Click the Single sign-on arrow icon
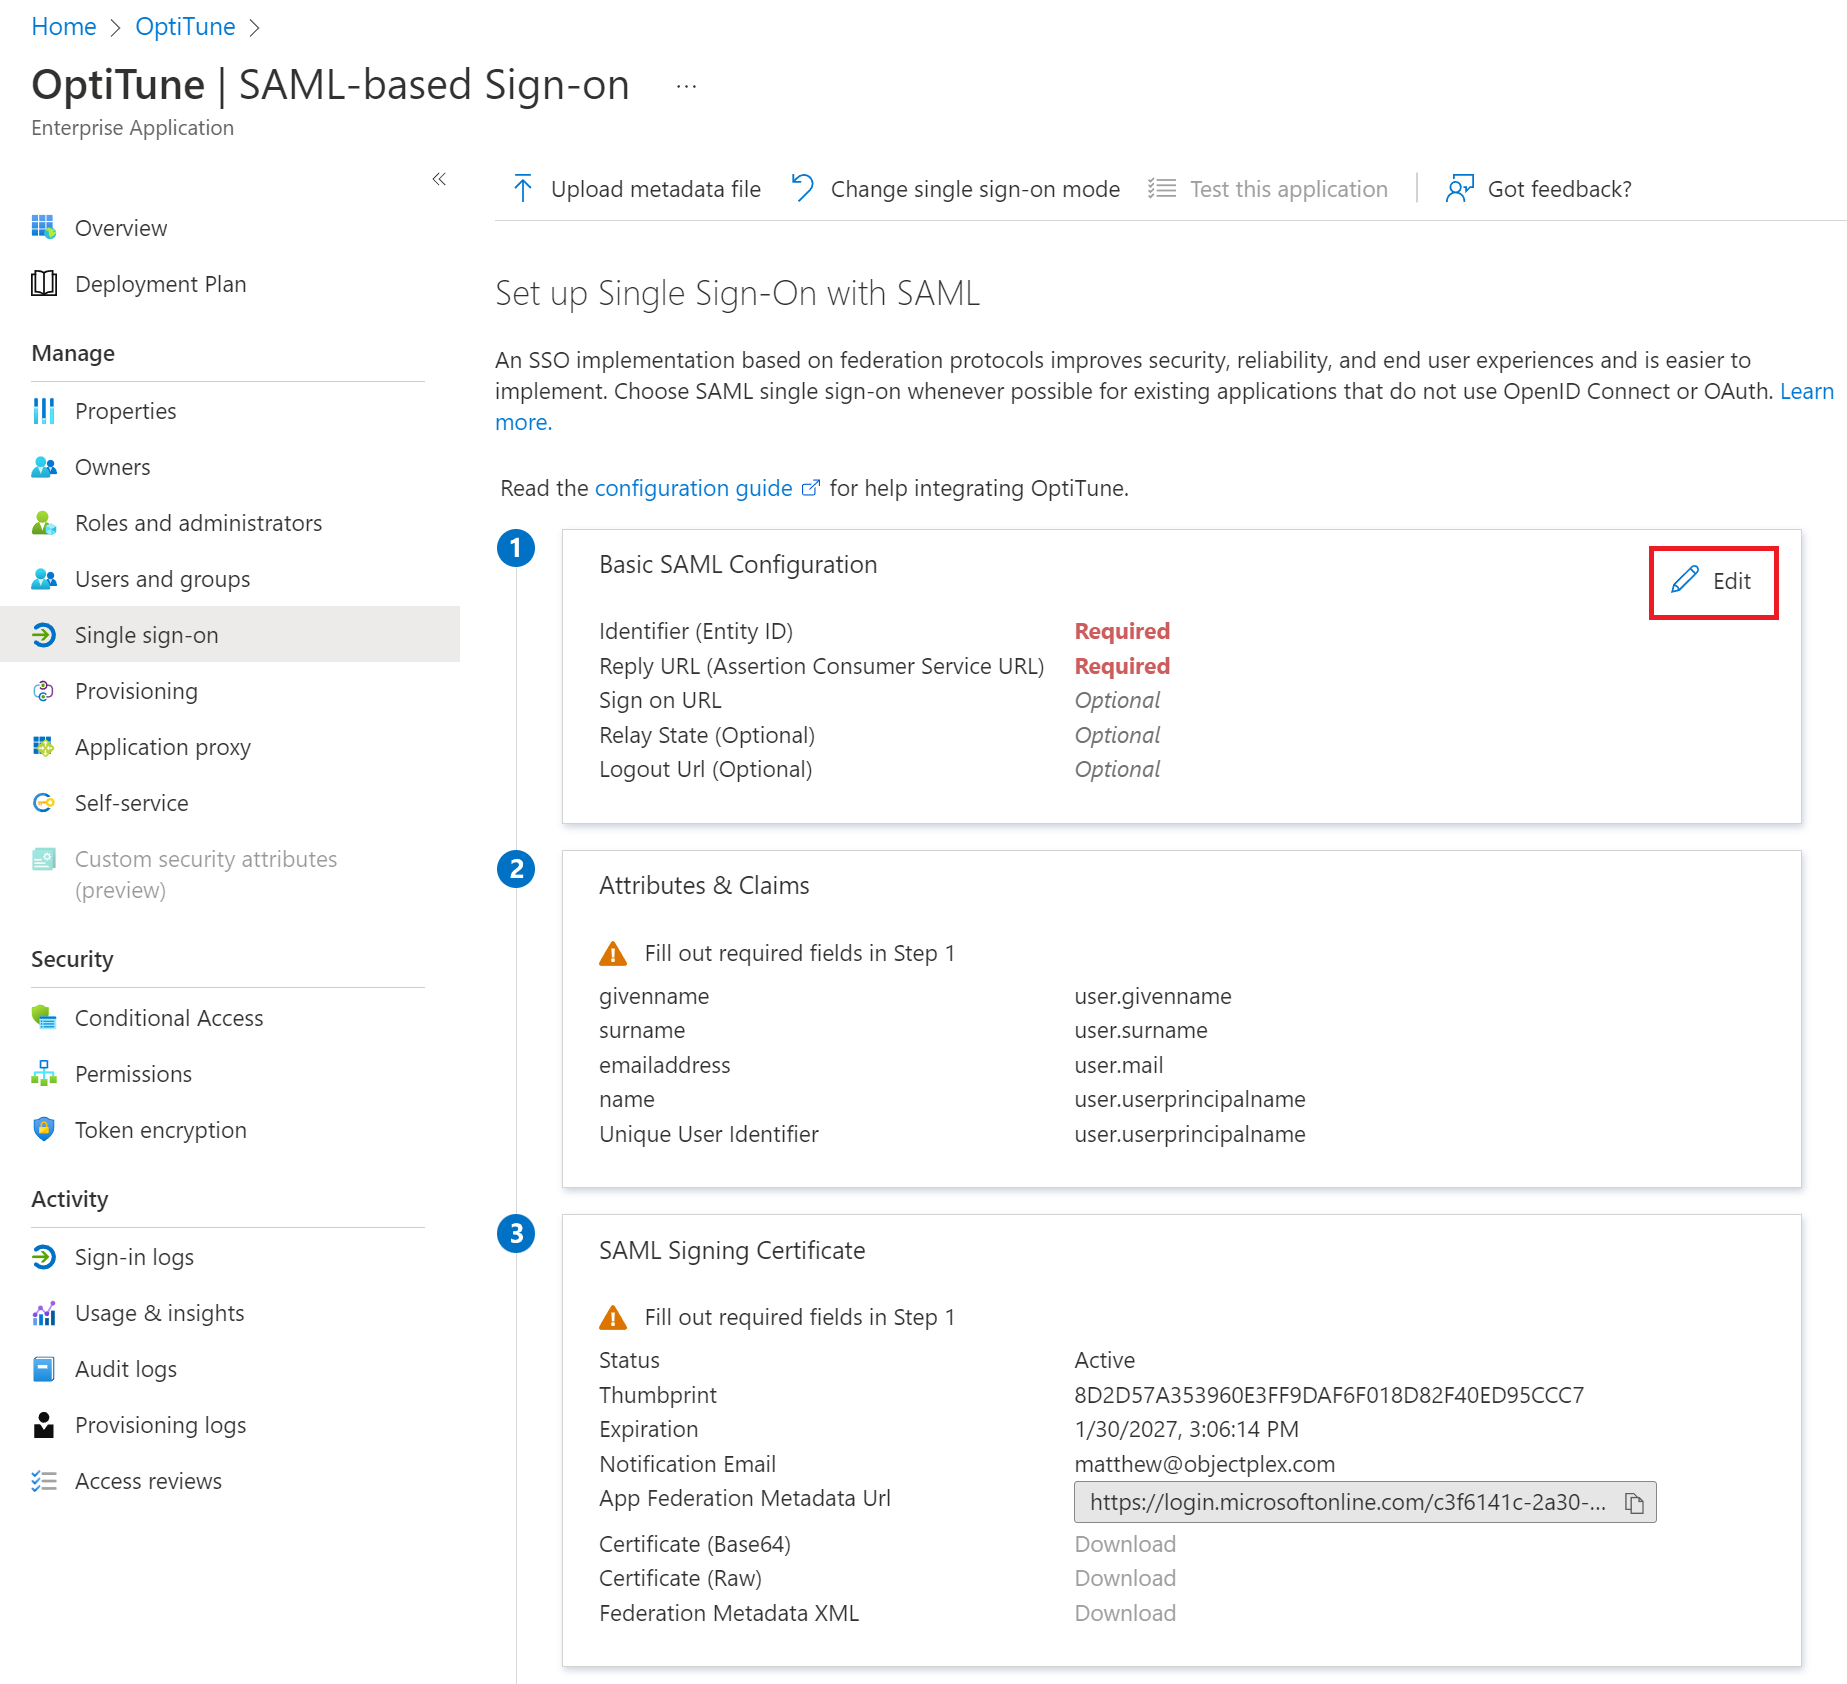The width and height of the screenshot is (1847, 1684). (44, 634)
